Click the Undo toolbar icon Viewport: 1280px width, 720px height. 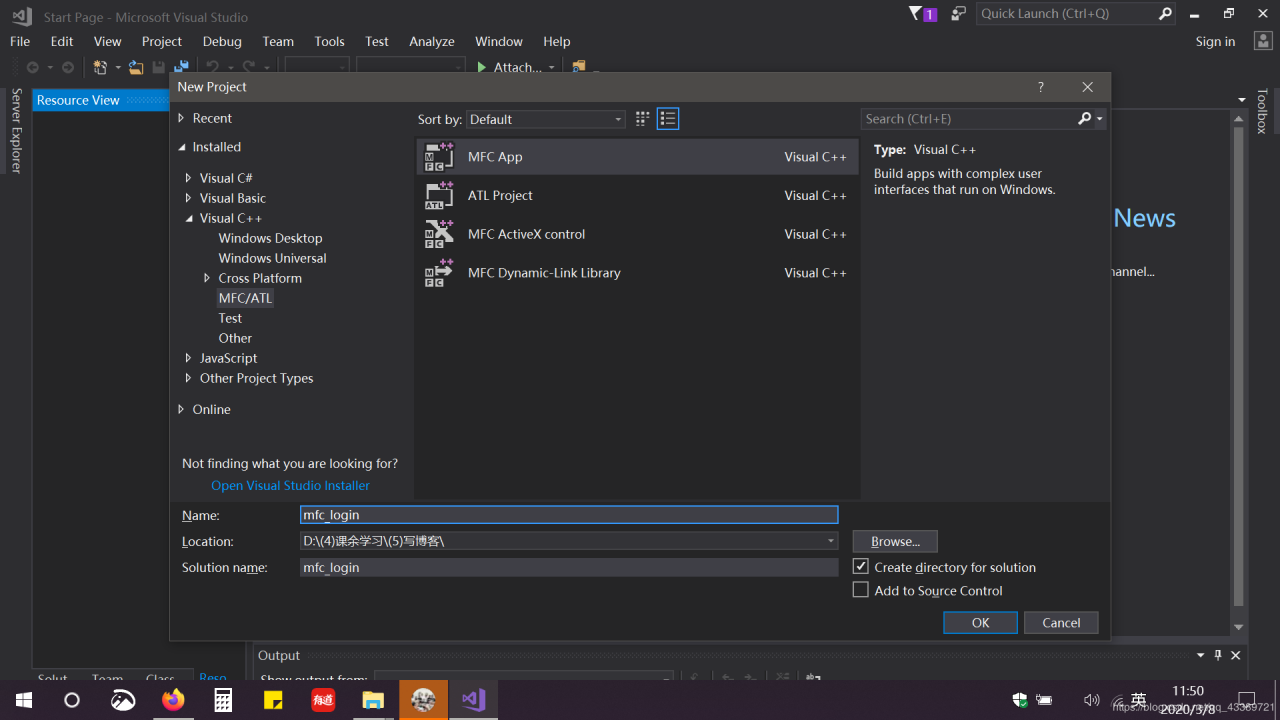(212, 67)
